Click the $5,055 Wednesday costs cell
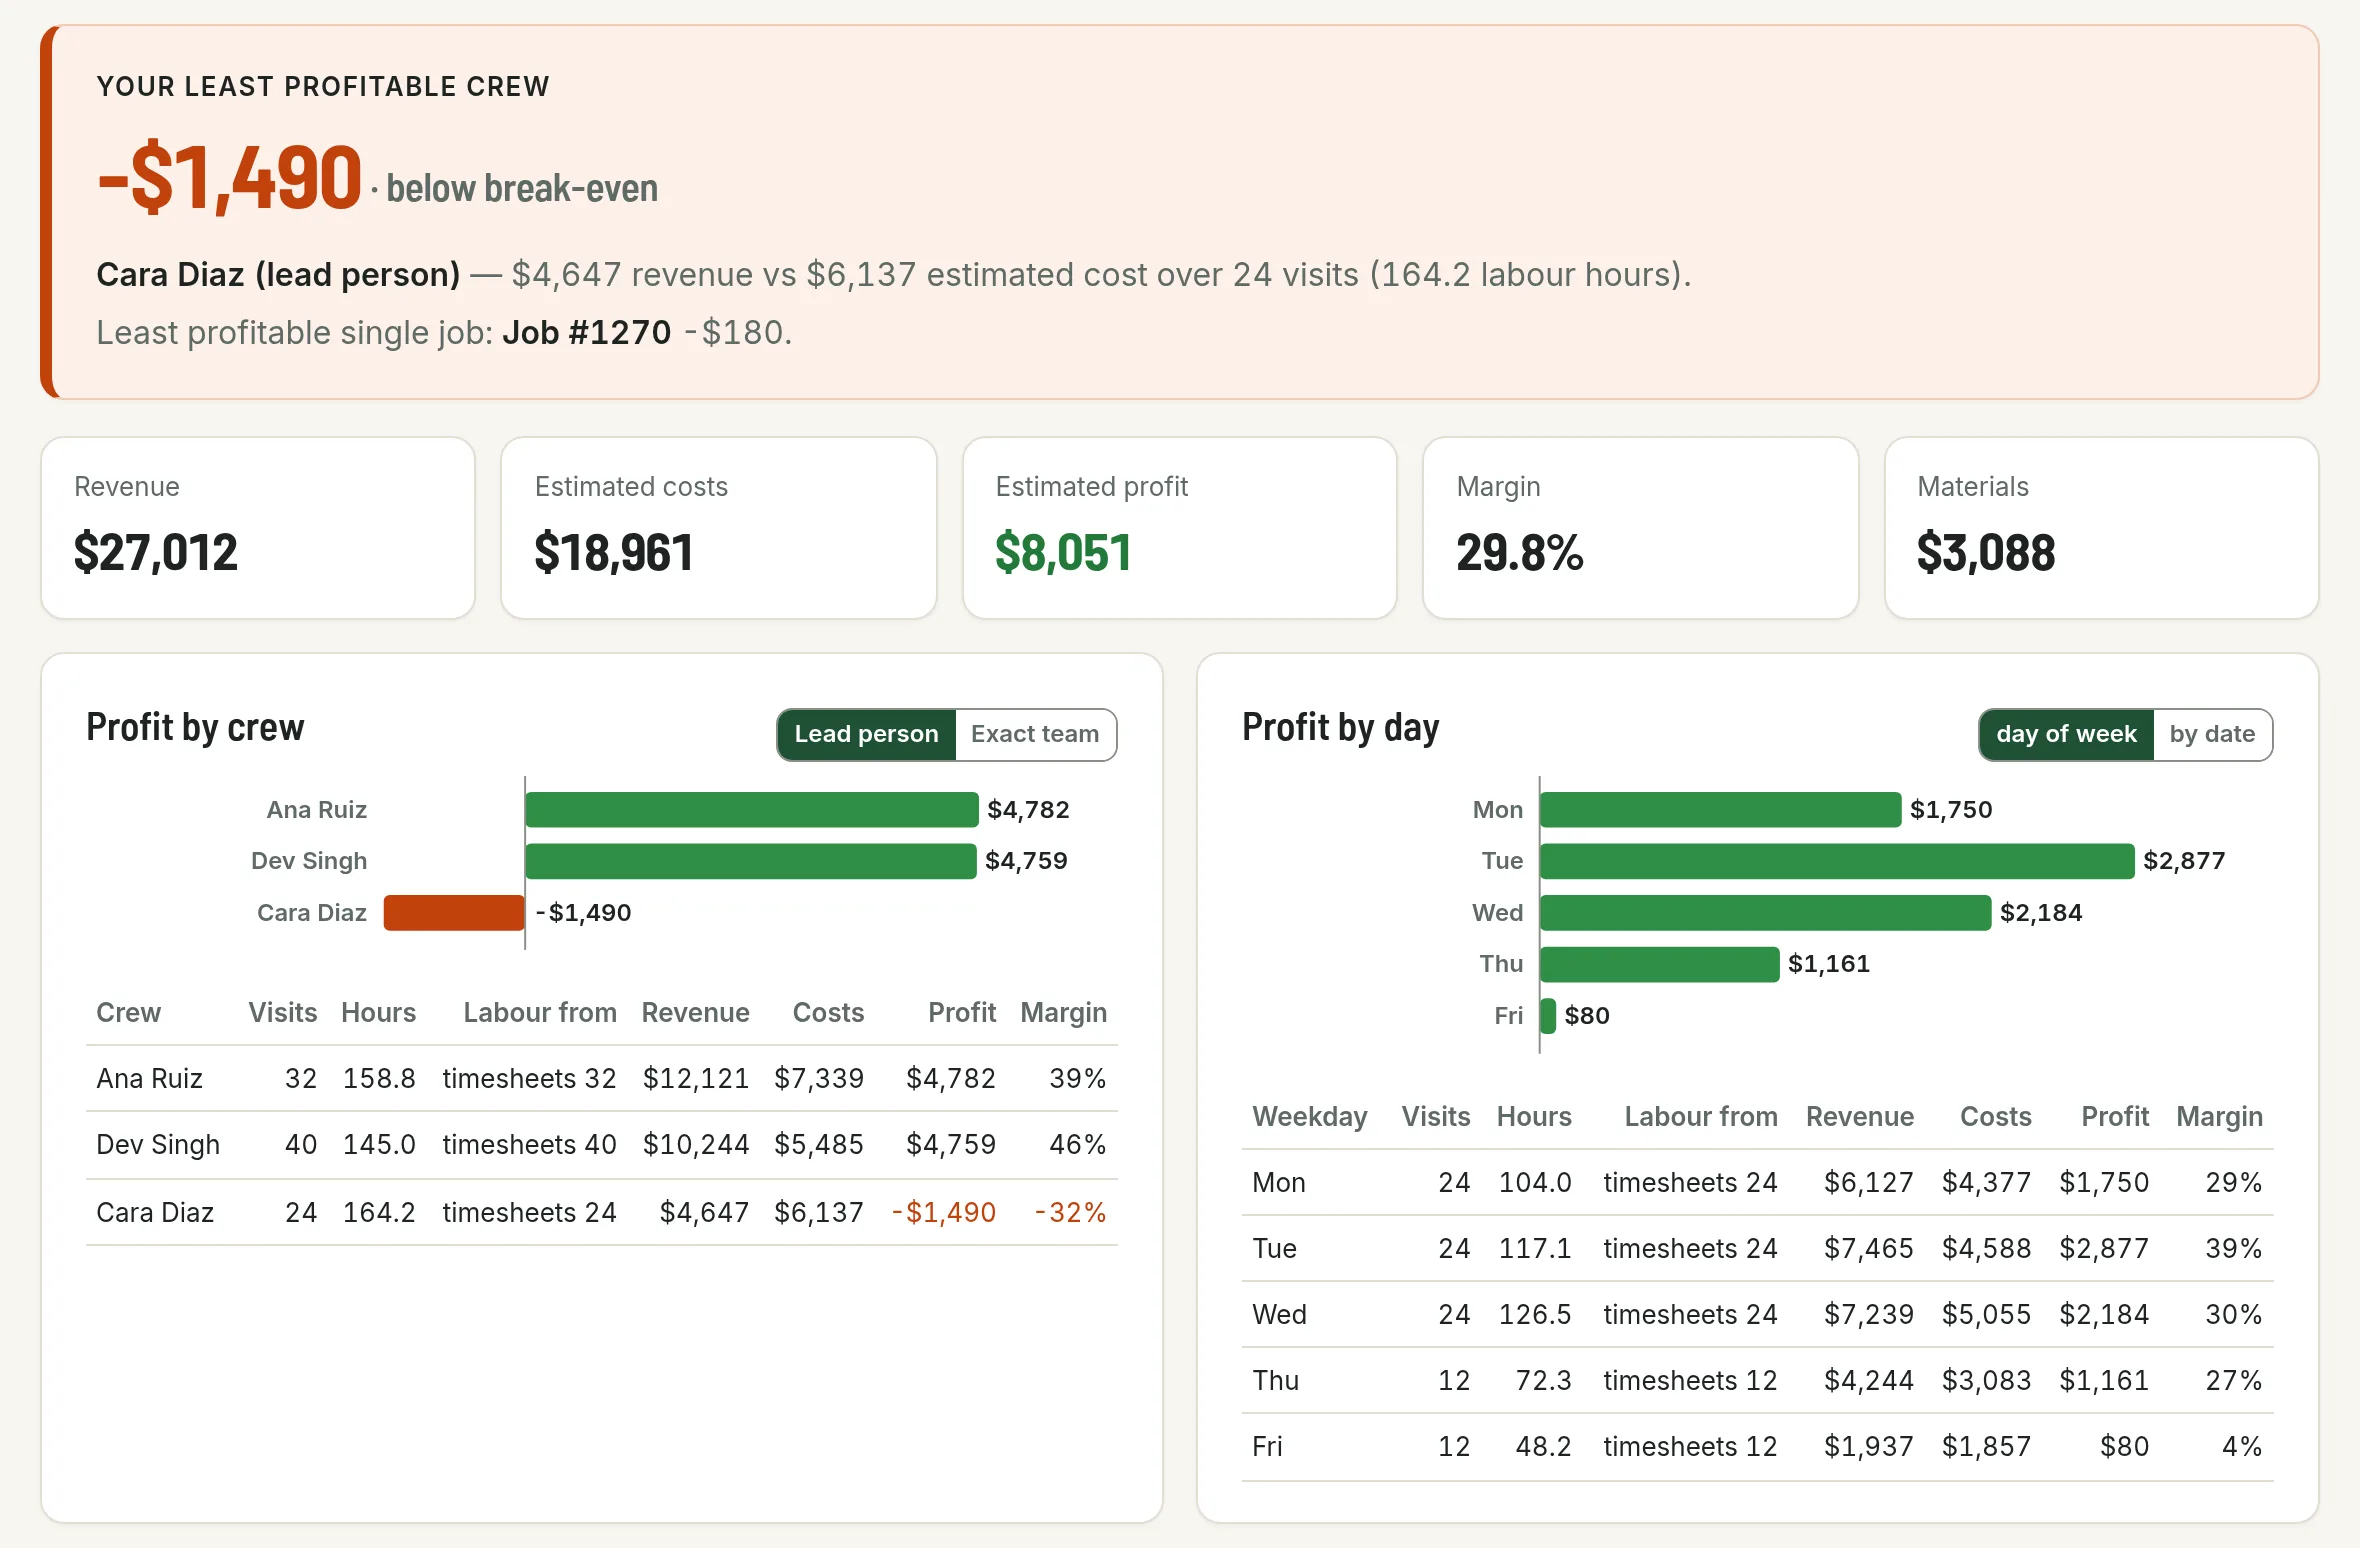Screen dimensions: 2360x1548 (1986, 1314)
